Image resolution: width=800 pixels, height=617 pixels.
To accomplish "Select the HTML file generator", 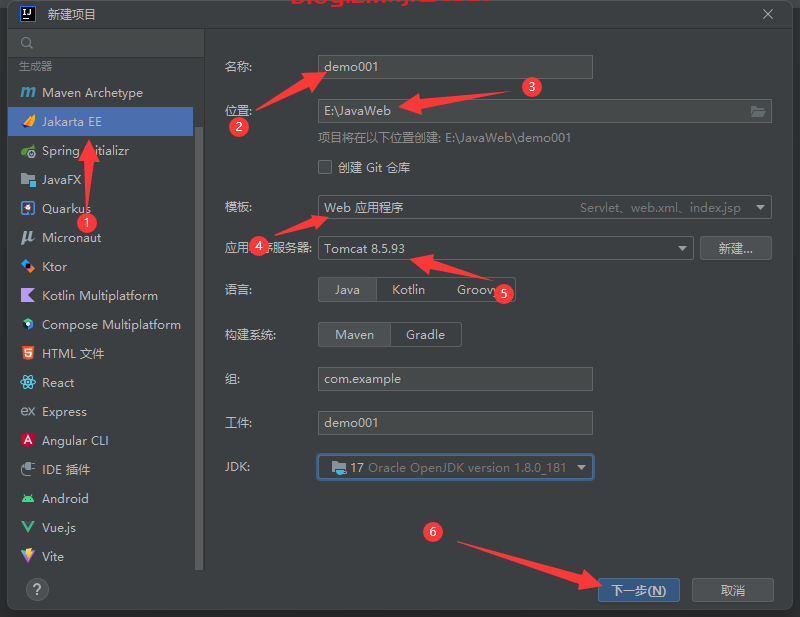I will [x=101, y=353].
